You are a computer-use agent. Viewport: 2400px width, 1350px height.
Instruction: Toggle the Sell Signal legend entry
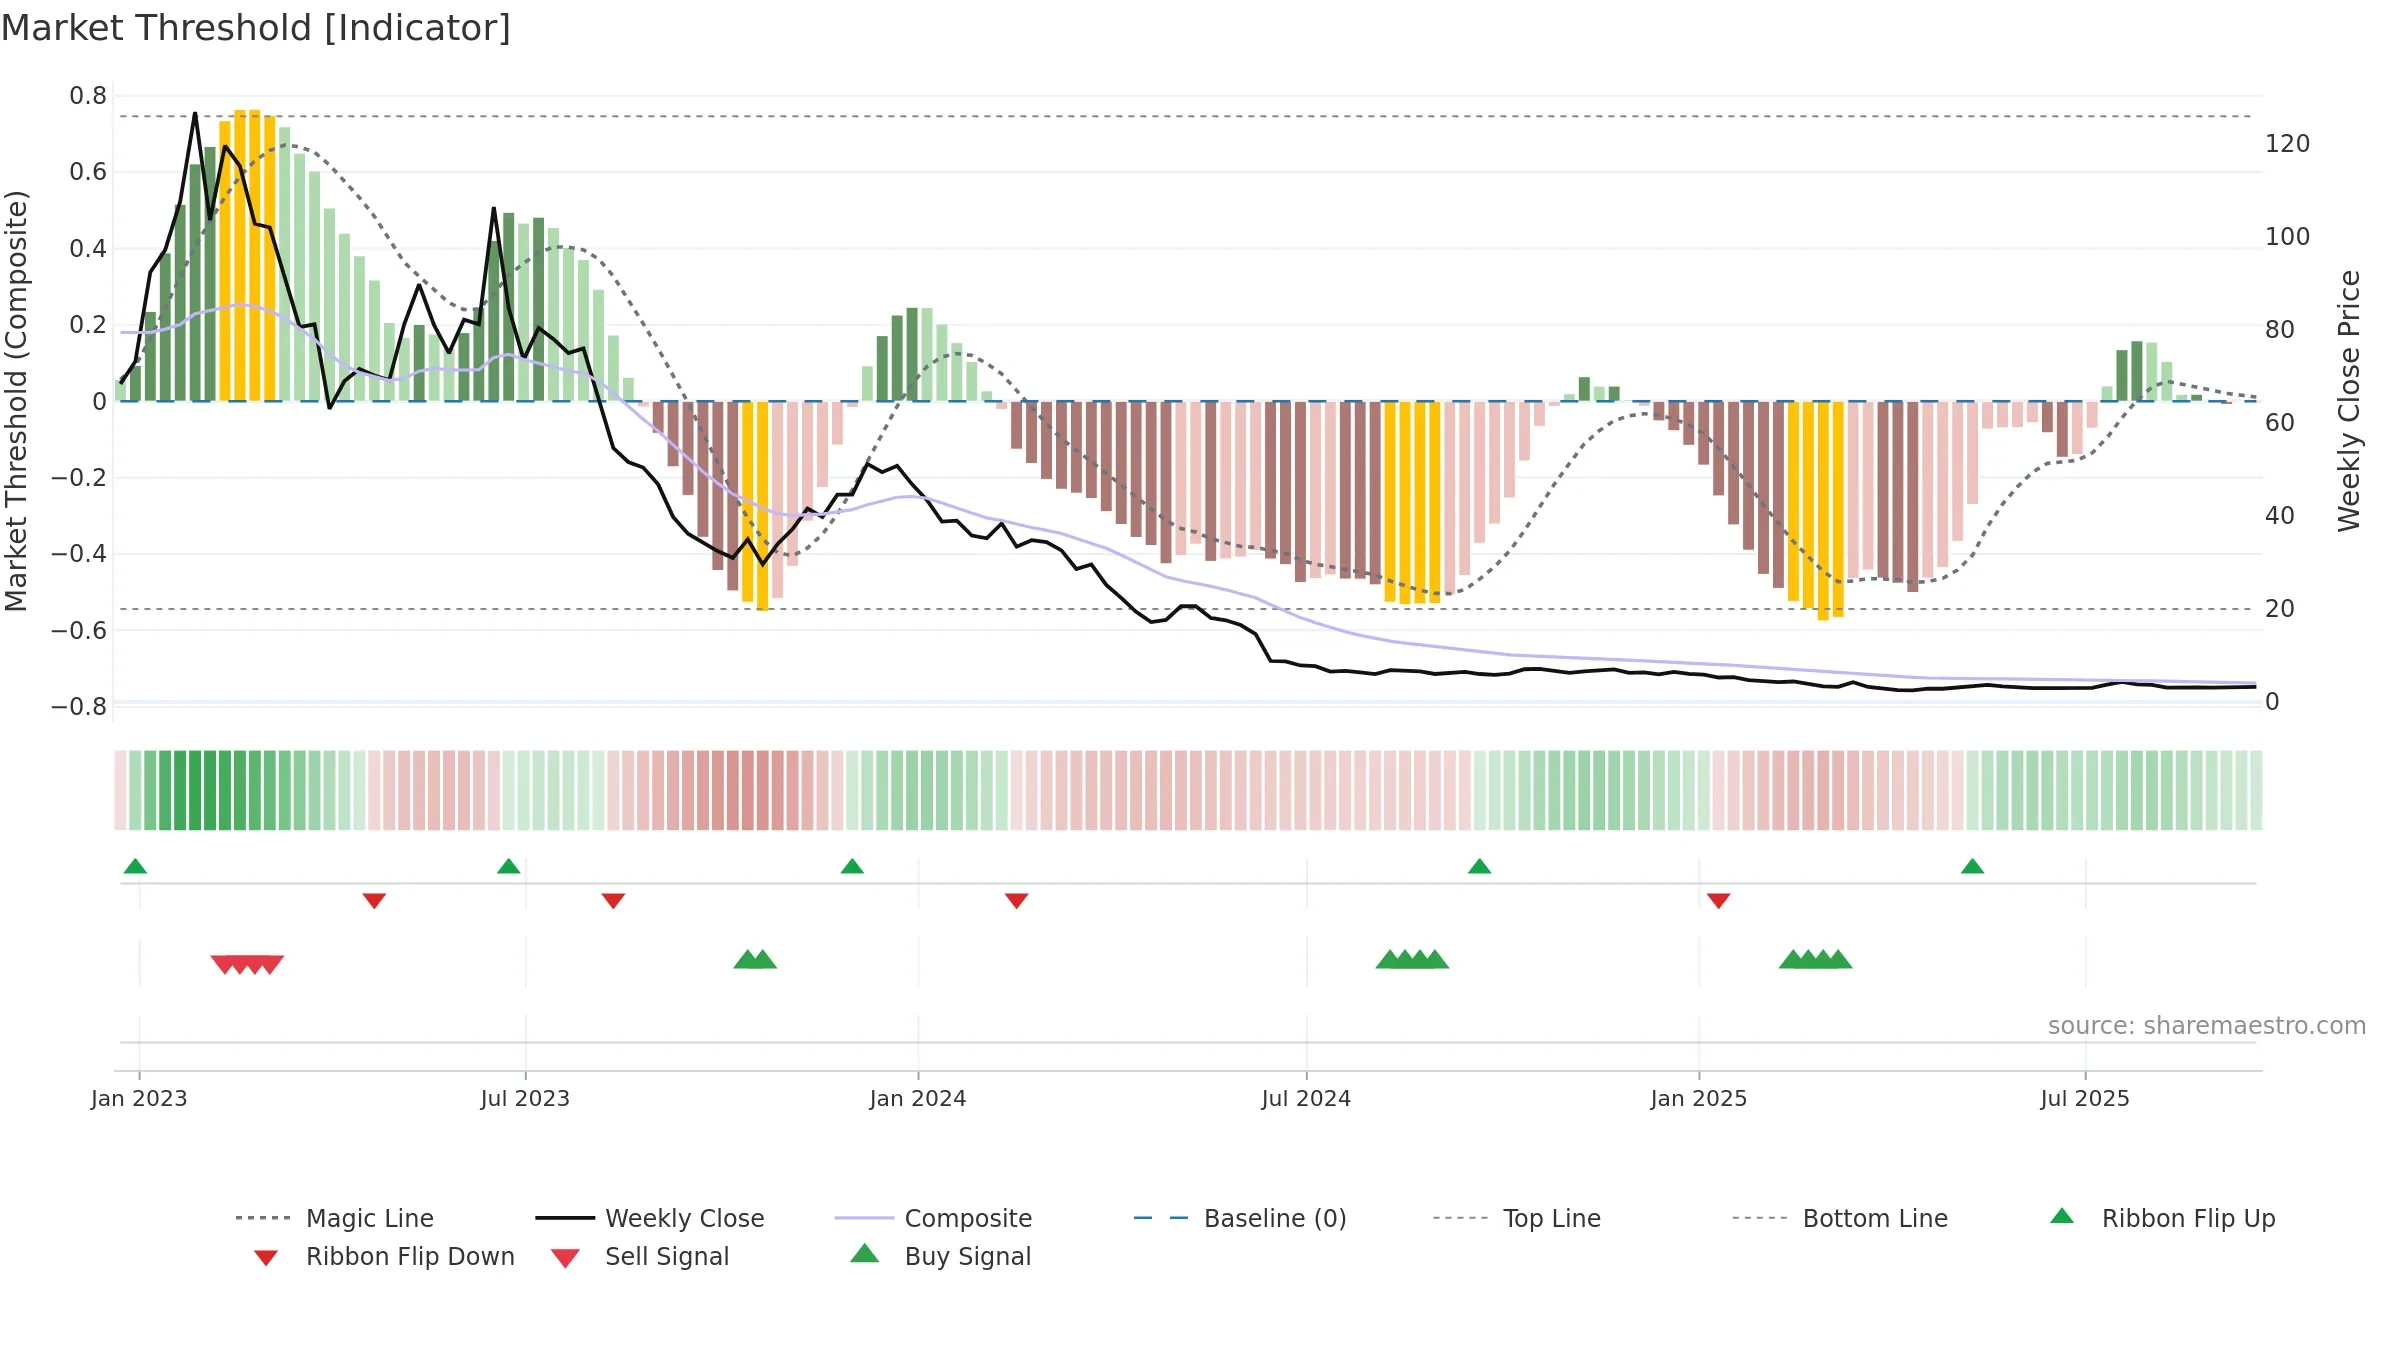640,1256
